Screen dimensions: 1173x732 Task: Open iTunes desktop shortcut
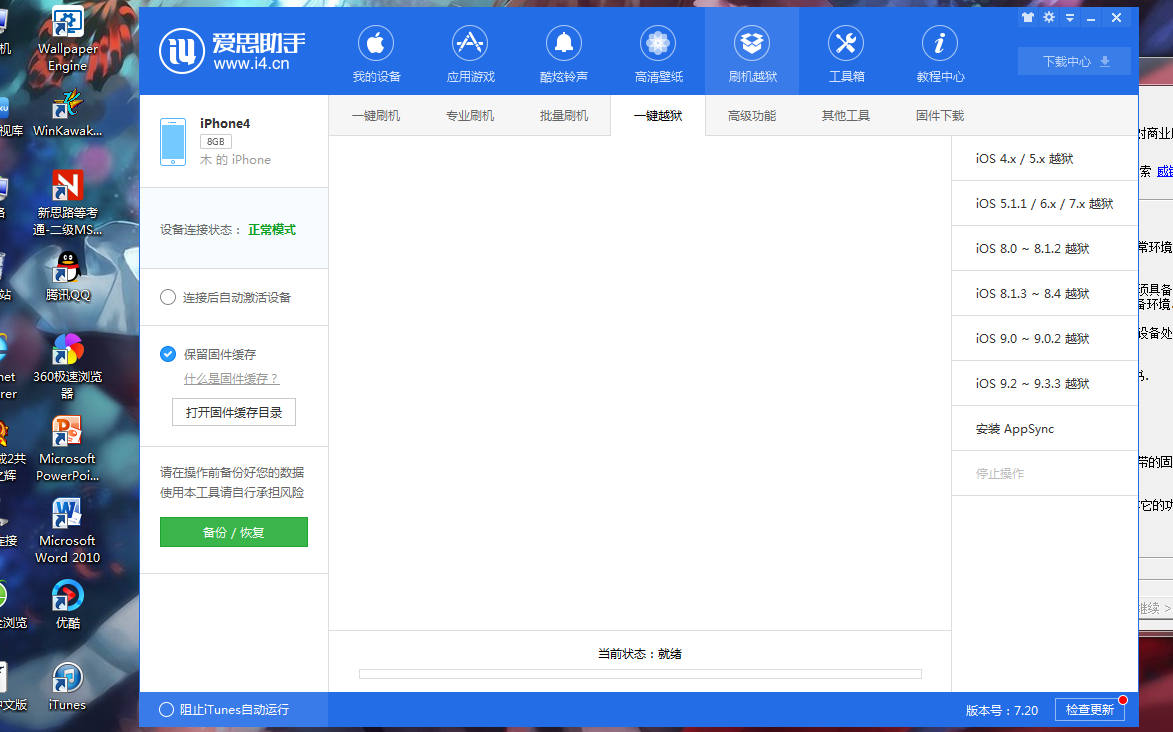point(67,687)
